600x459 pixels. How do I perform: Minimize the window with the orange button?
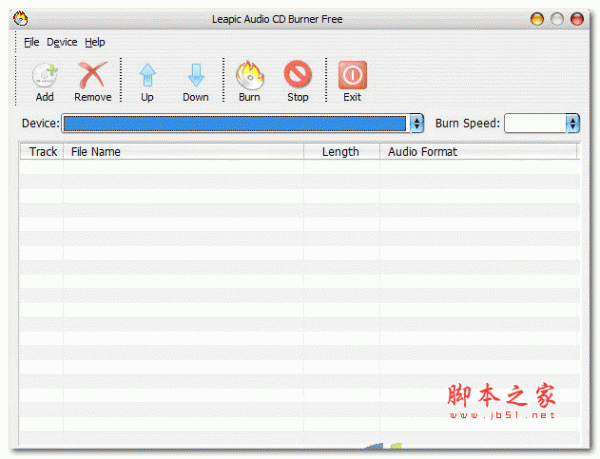[x=537, y=19]
